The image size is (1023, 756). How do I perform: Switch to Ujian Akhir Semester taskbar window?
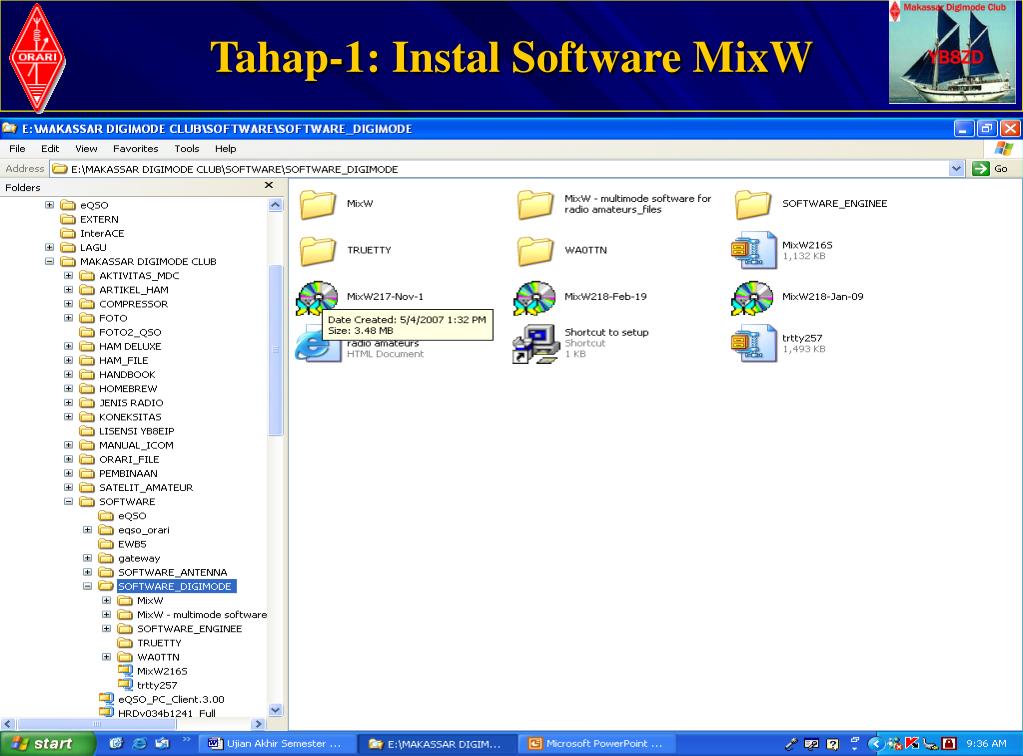point(277,744)
